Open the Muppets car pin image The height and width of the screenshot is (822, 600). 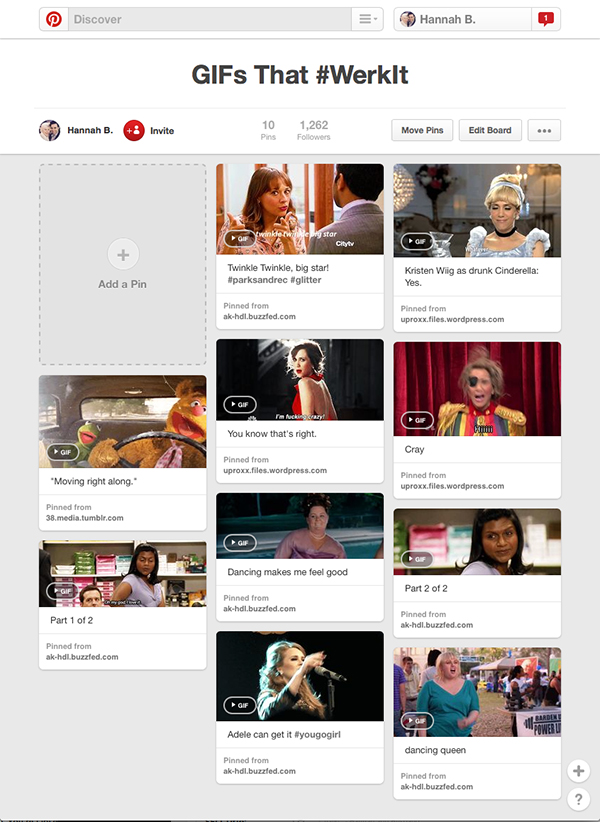(123, 421)
